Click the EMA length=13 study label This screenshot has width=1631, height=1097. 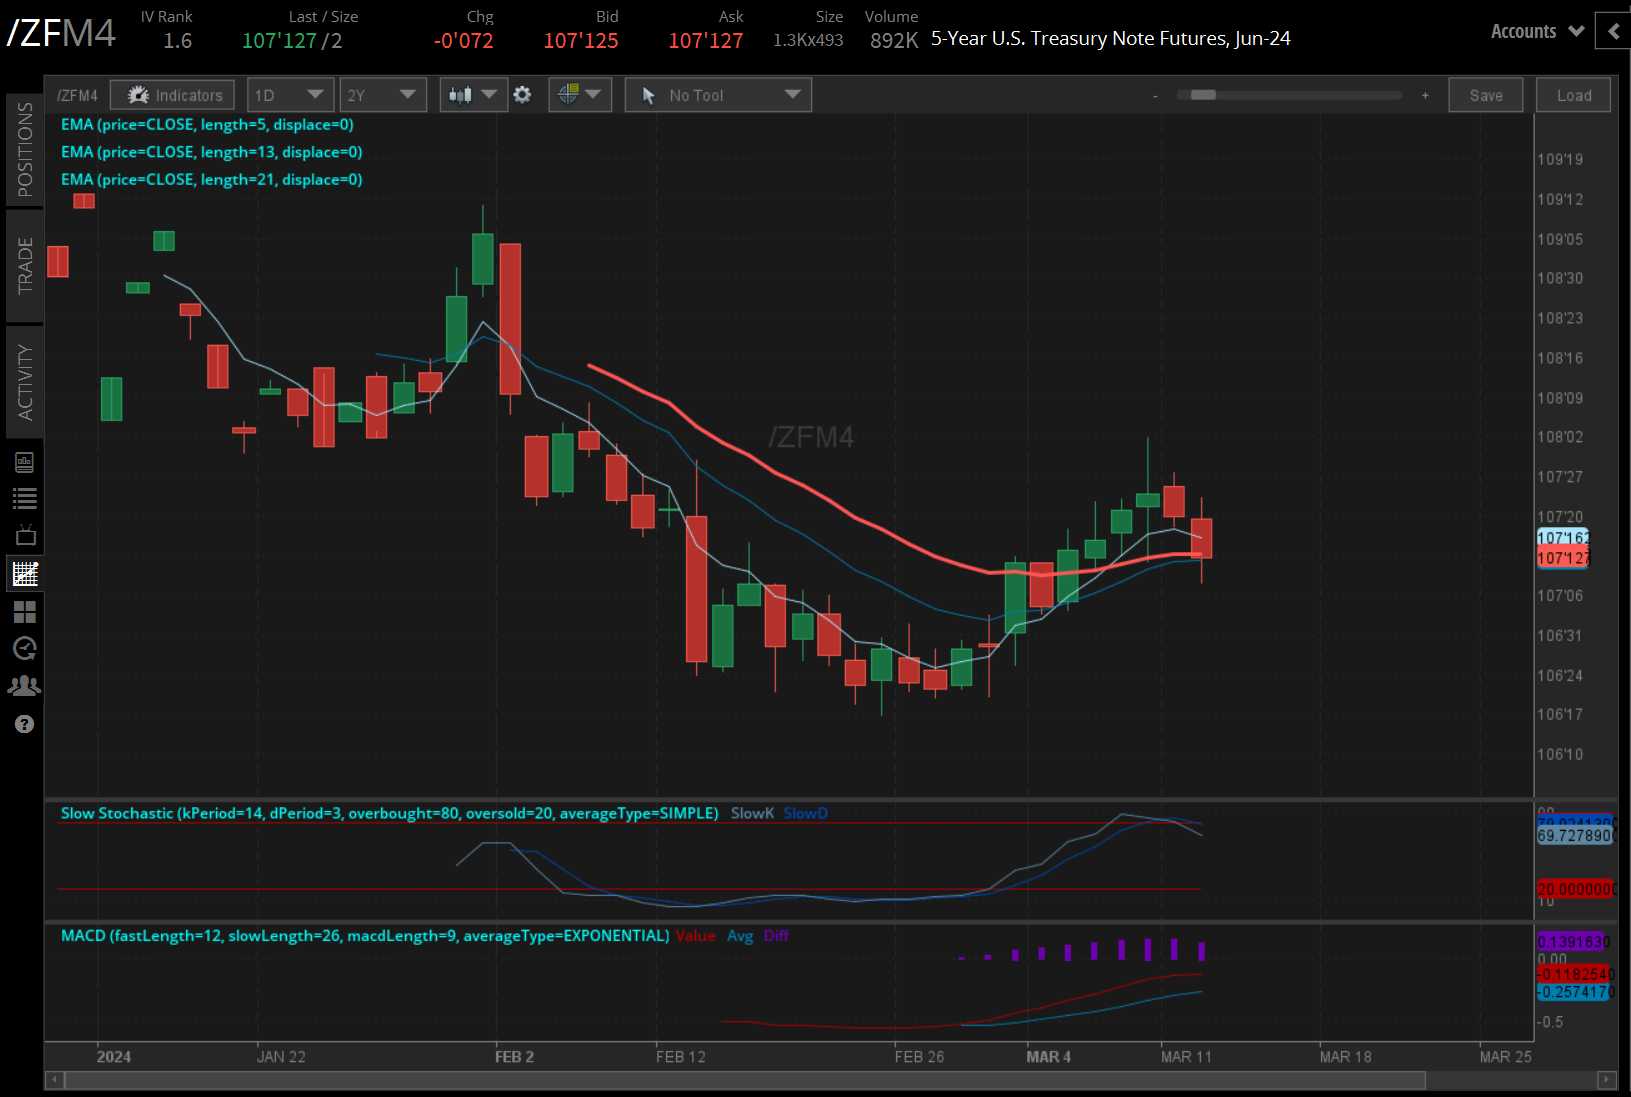point(211,152)
